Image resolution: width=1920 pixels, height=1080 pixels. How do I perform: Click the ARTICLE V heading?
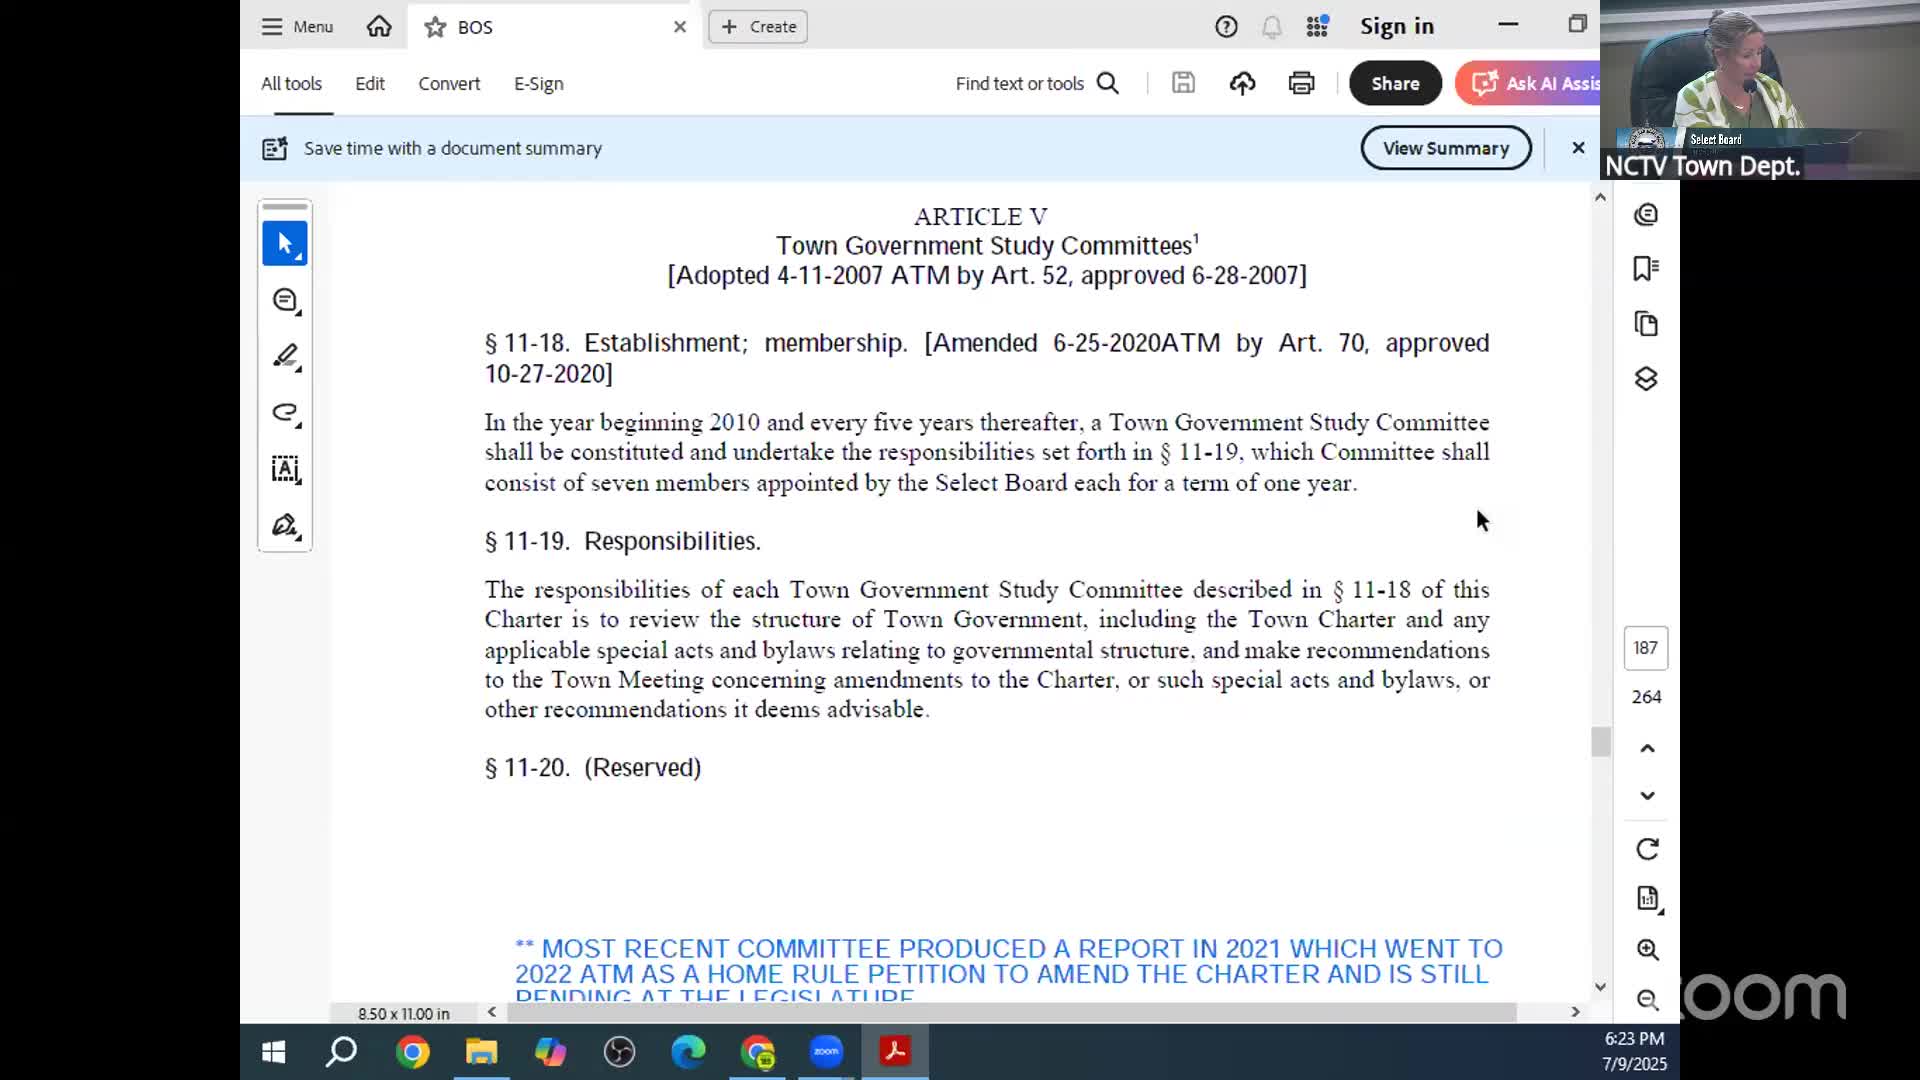click(980, 217)
